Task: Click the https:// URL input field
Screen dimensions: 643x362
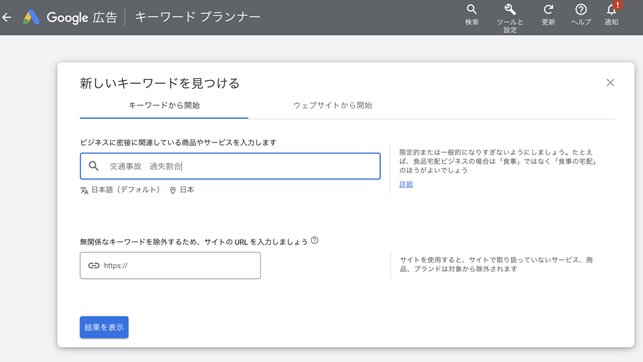Action: pos(170,266)
